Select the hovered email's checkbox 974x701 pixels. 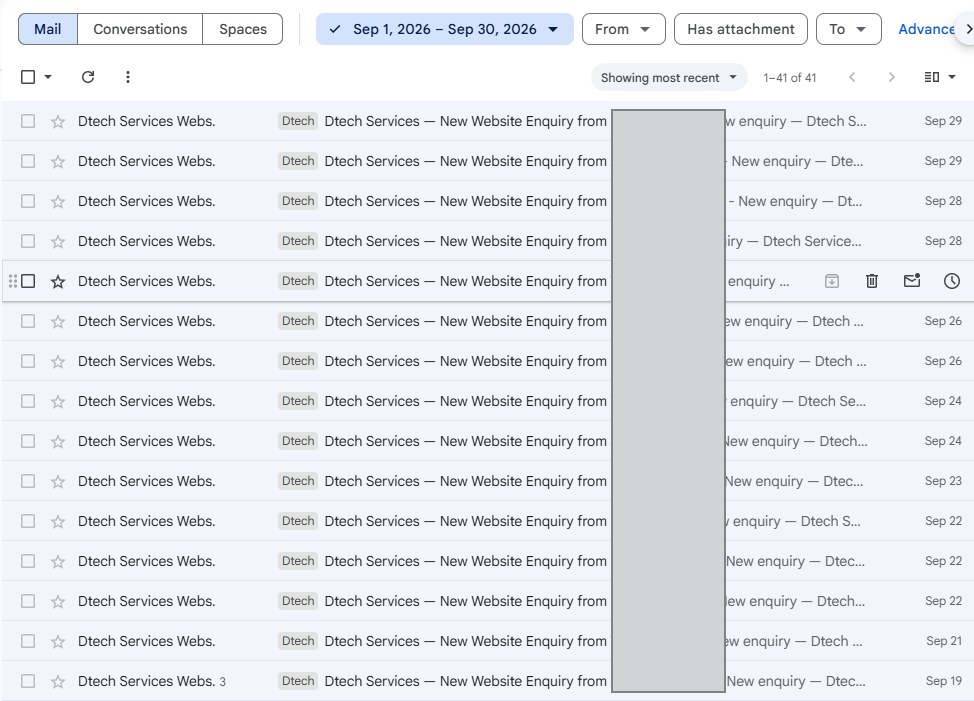[x=28, y=281]
